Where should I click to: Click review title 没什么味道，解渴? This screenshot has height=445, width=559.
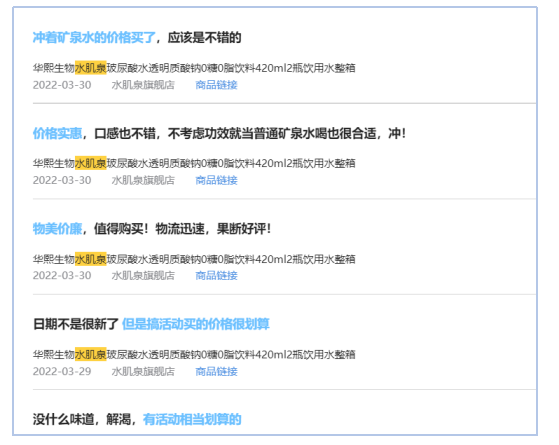click(137, 419)
